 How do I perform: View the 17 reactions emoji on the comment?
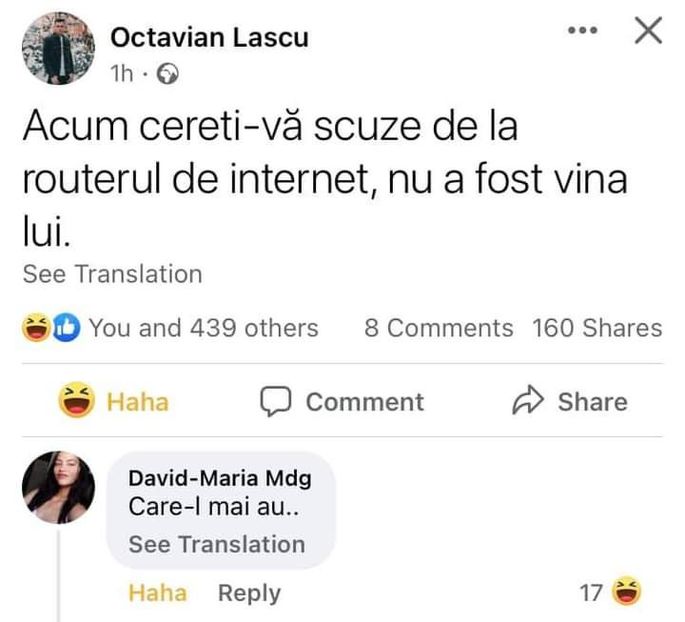click(x=624, y=593)
